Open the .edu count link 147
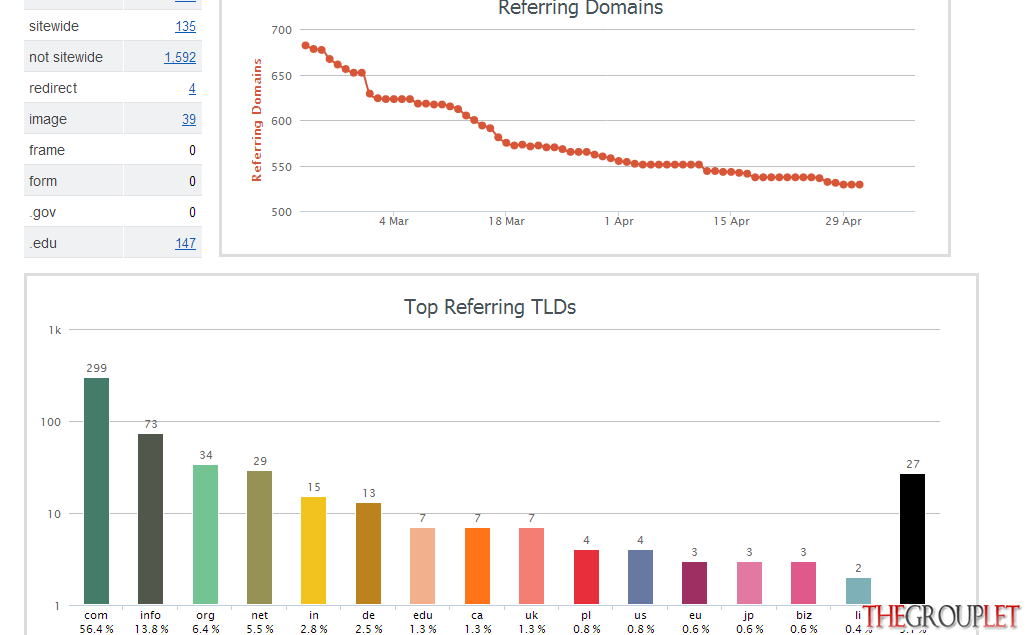Image resolution: width=1027 pixels, height=635 pixels. (185, 244)
